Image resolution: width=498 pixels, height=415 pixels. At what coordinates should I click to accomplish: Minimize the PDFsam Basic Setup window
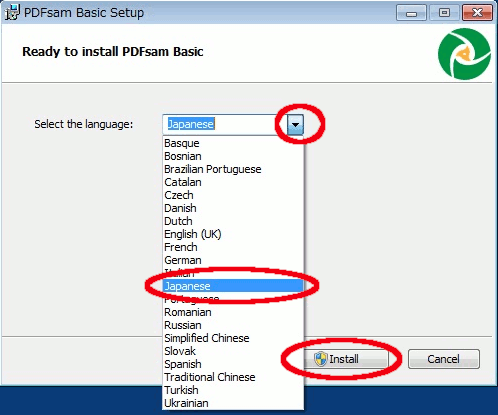pos(411,13)
